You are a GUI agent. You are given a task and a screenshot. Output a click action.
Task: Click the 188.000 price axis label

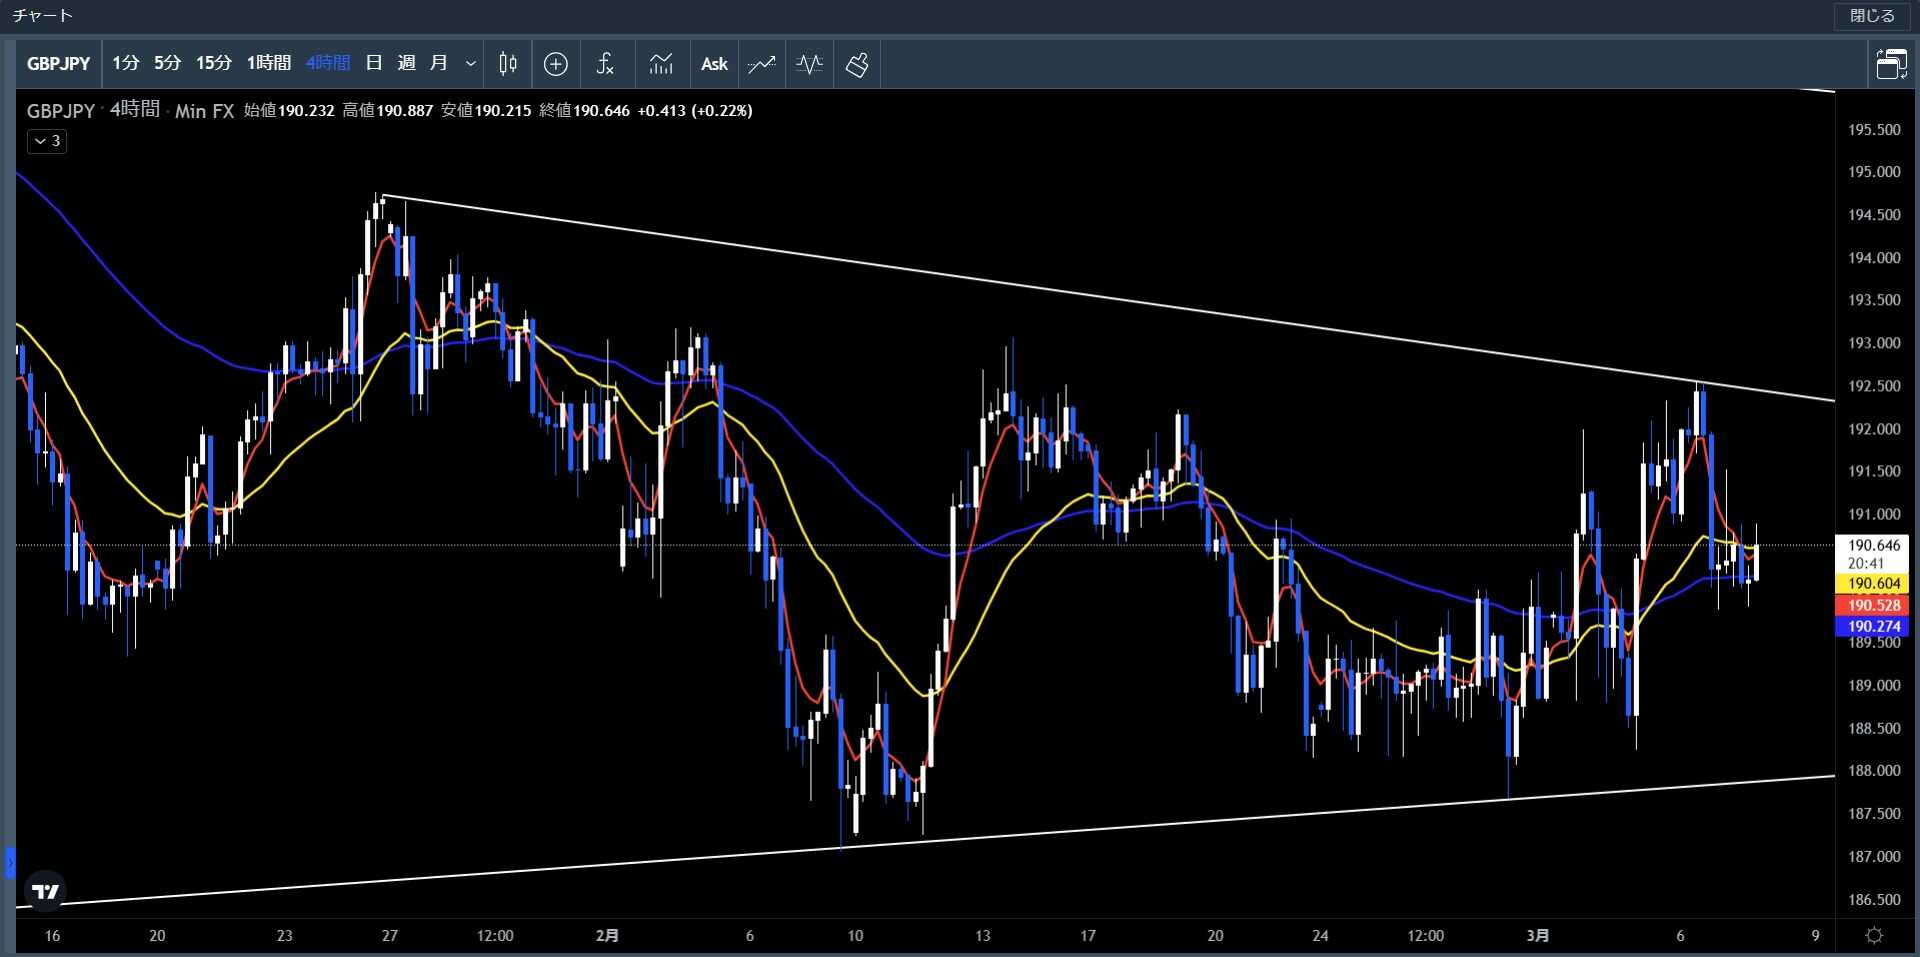point(1874,771)
